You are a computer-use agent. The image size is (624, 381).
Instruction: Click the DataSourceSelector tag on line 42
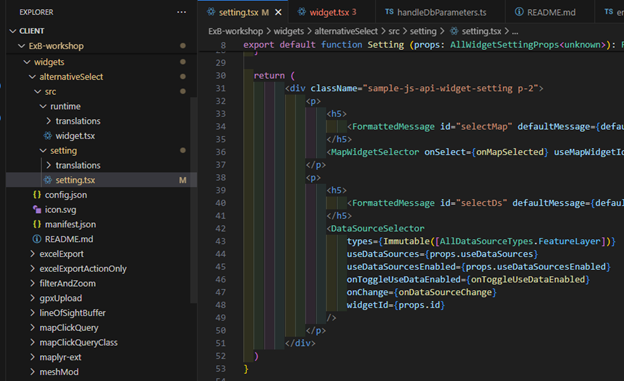[x=377, y=229]
